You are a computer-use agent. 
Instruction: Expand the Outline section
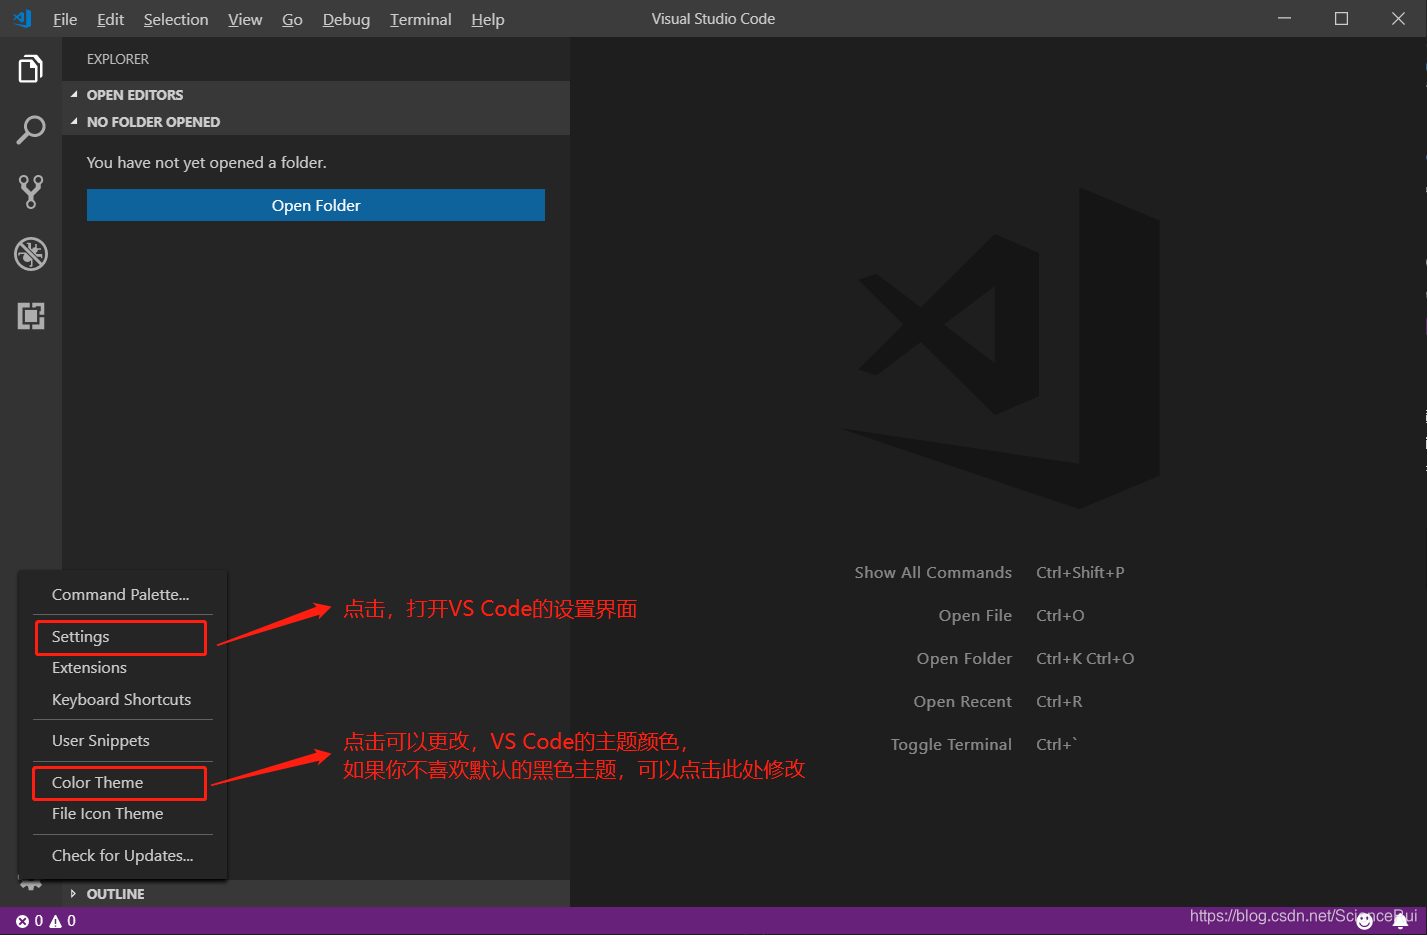coord(316,894)
